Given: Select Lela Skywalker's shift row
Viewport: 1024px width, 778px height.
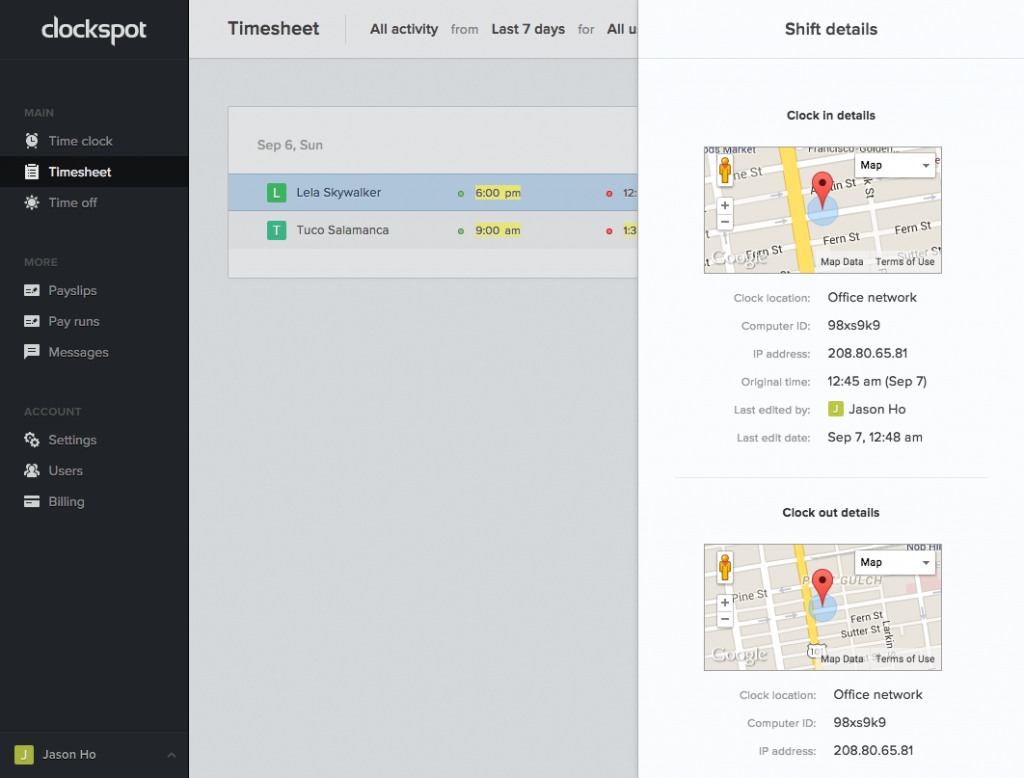Looking at the screenshot, I should (380, 192).
